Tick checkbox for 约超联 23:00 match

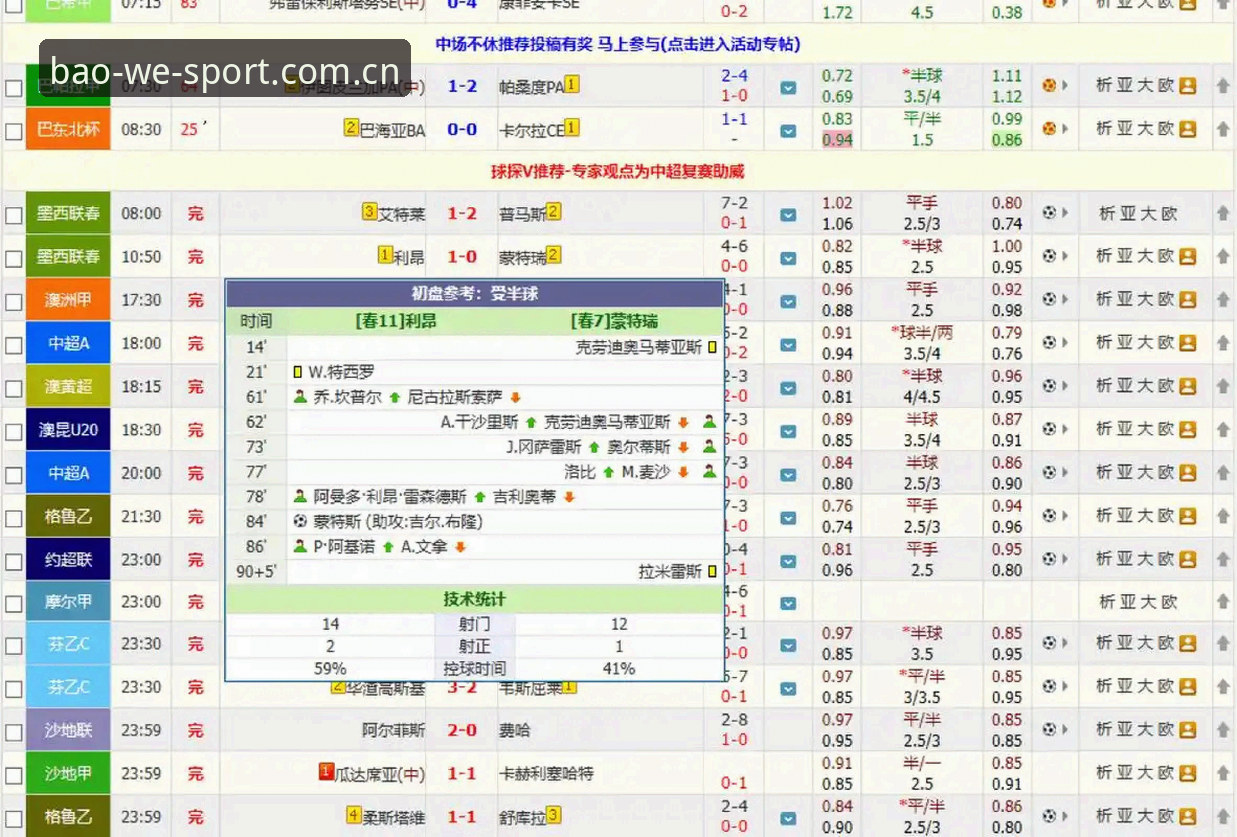pos(13,561)
